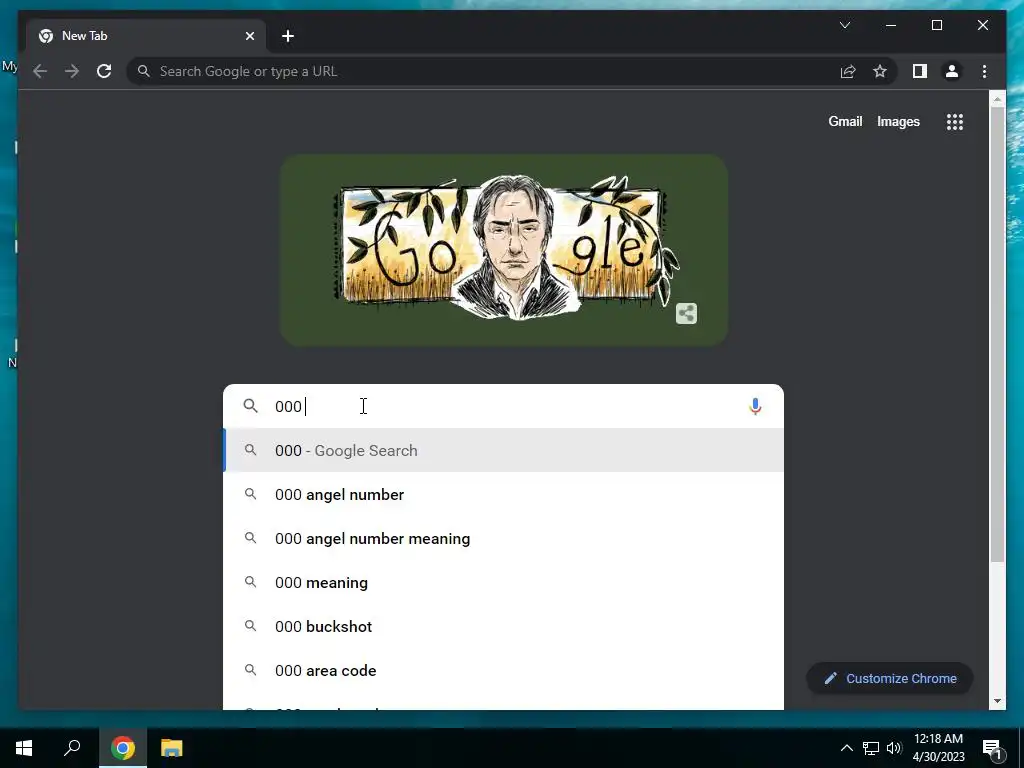1024x768 pixels.
Task: Close the New Tab tab
Action: [249, 36]
